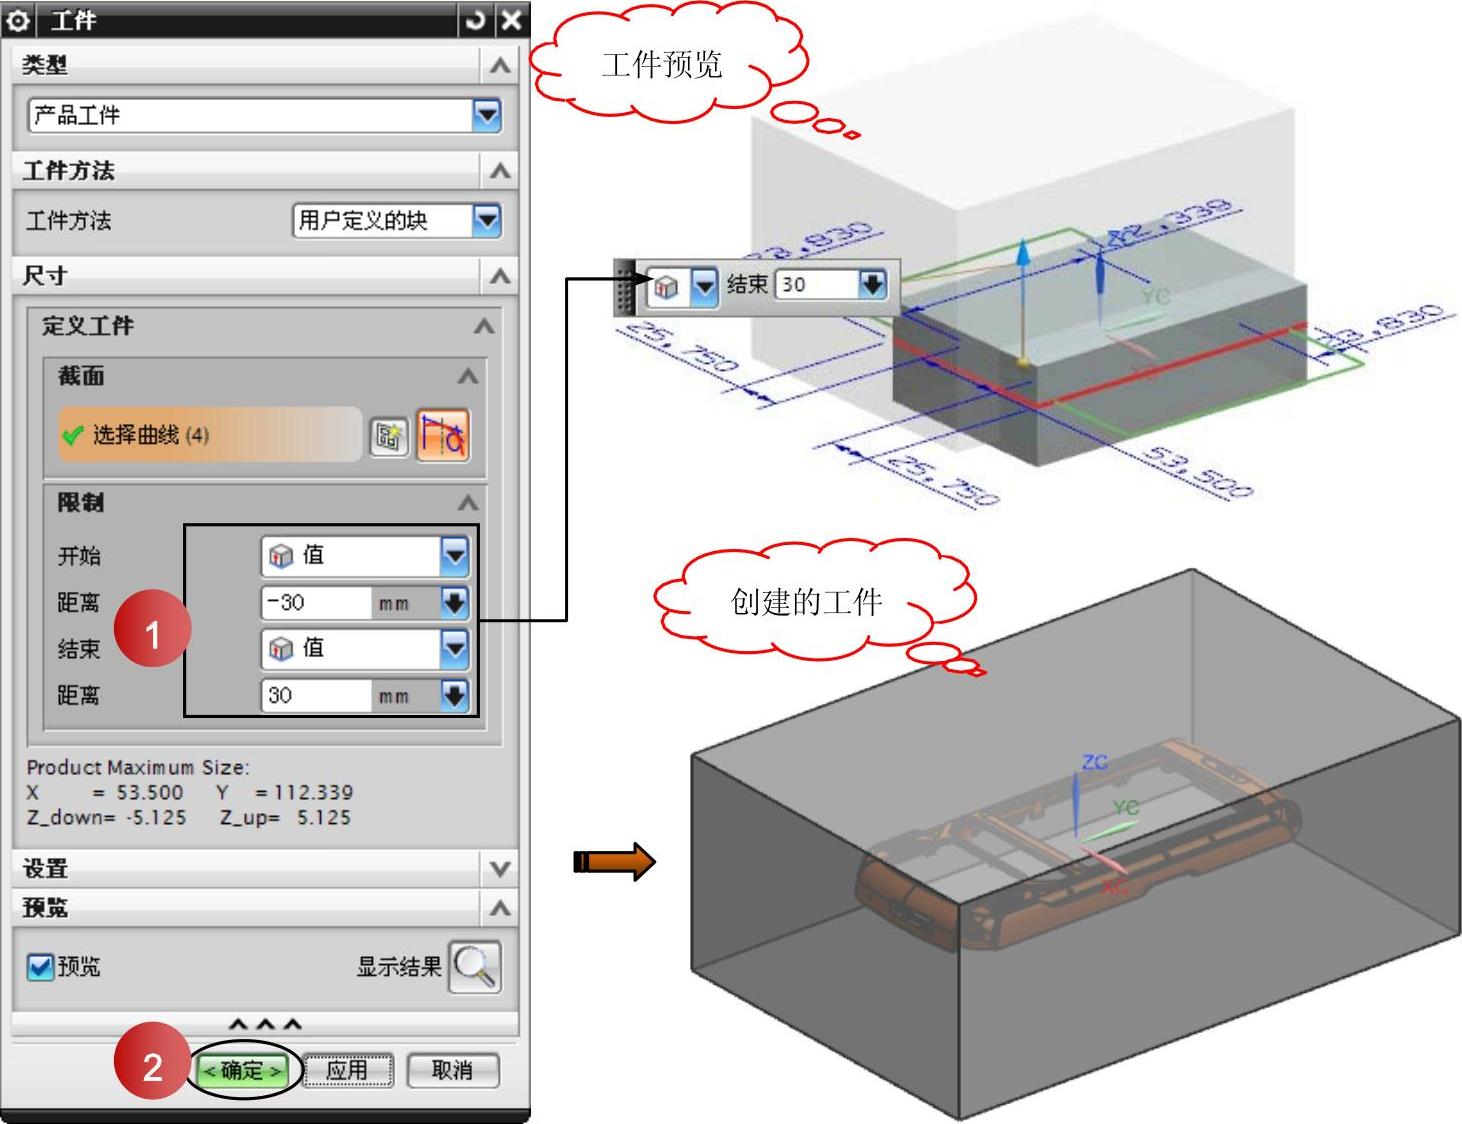The height and width of the screenshot is (1124, 1462).
Task: Collapse the 工件方法 section
Action: (499, 171)
